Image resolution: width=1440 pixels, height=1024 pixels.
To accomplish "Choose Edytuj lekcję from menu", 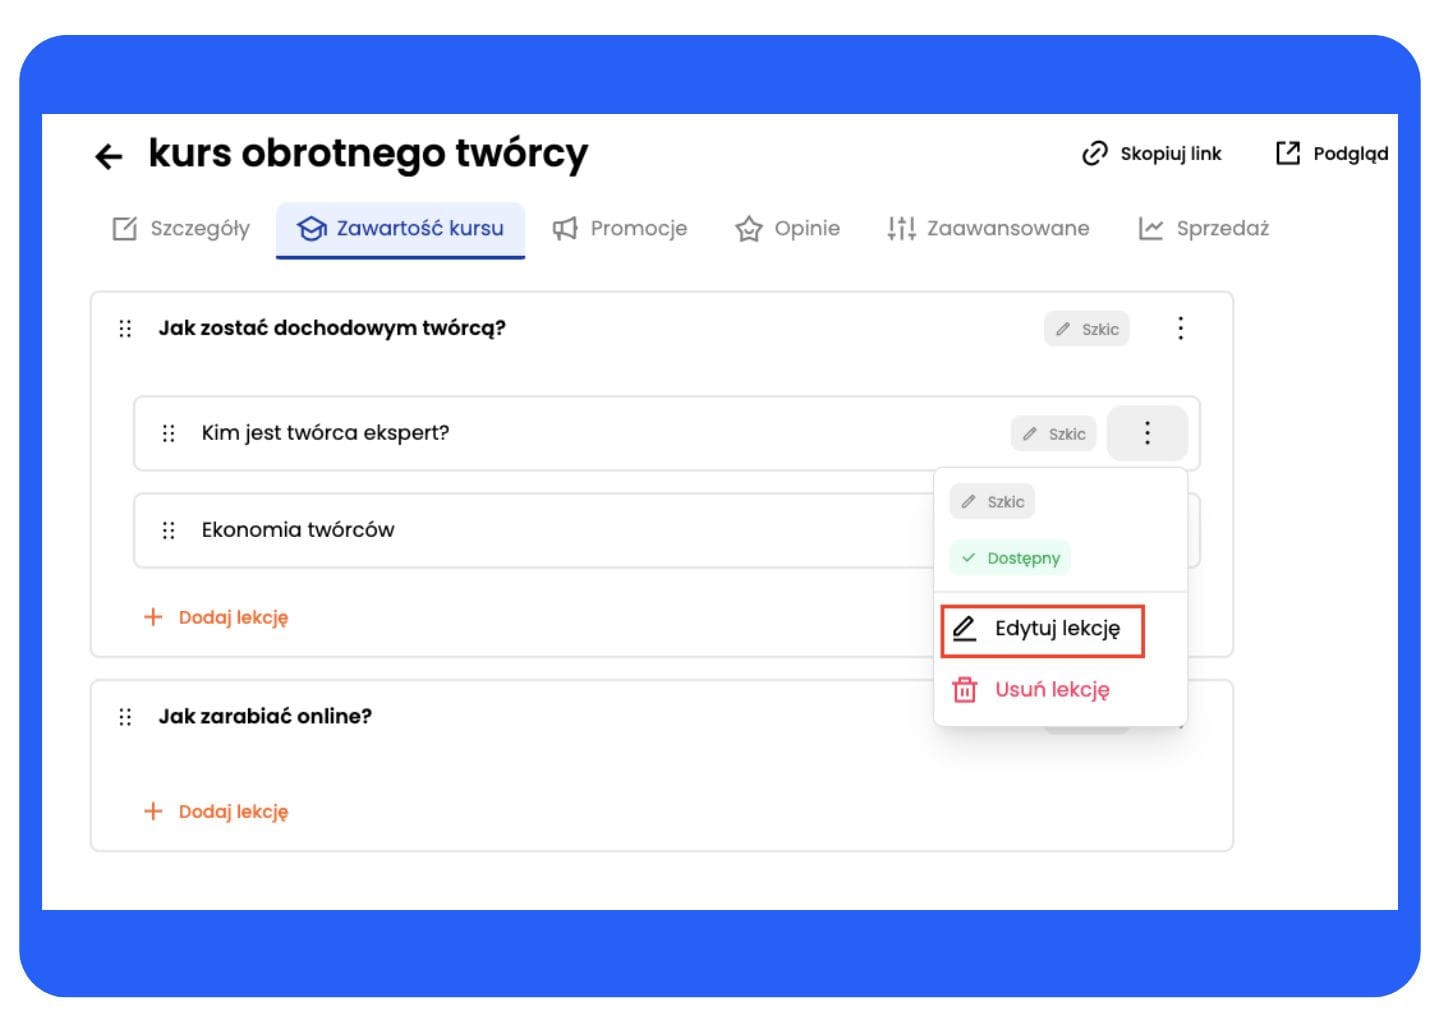I will [x=1042, y=630].
